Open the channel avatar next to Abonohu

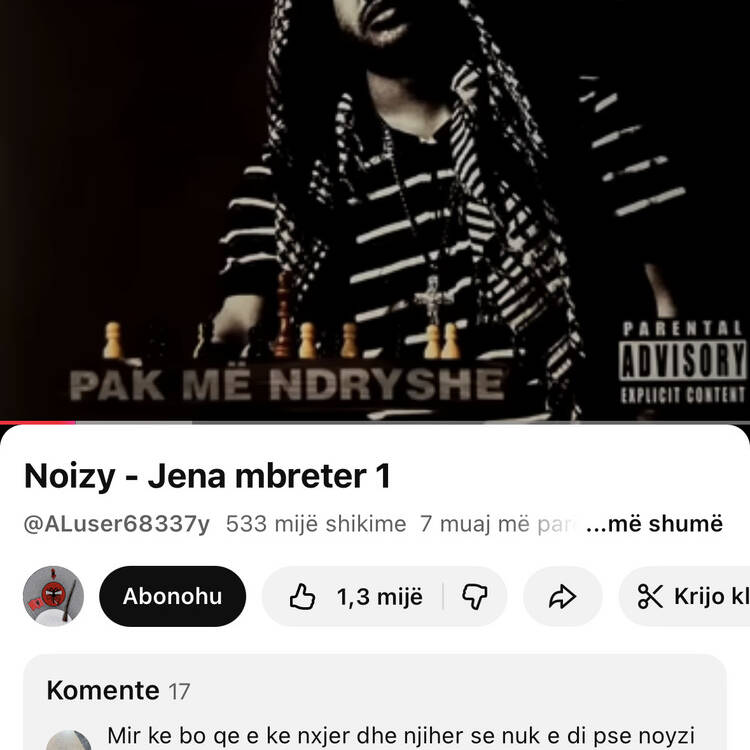click(54, 596)
